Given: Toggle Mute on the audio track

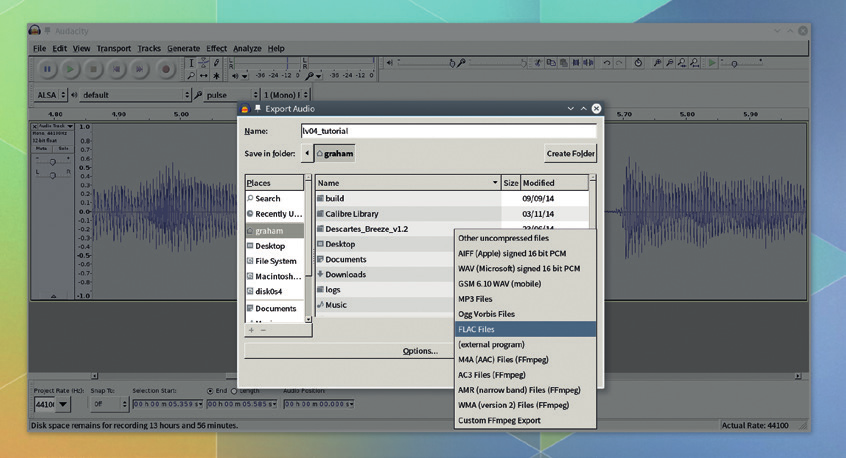Looking at the screenshot, I should [x=42, y=148].
